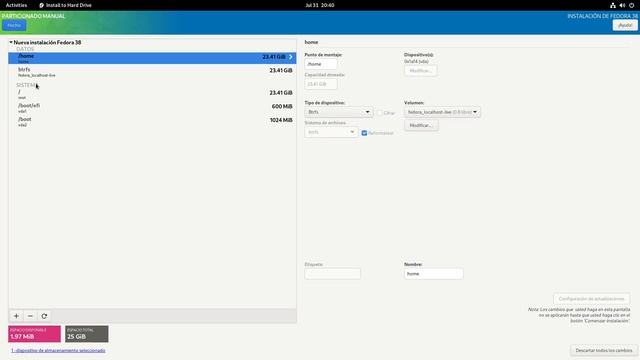Click Modificar button under Volumen
Screen dimensions: 640x360
click(x=421, y=125)
